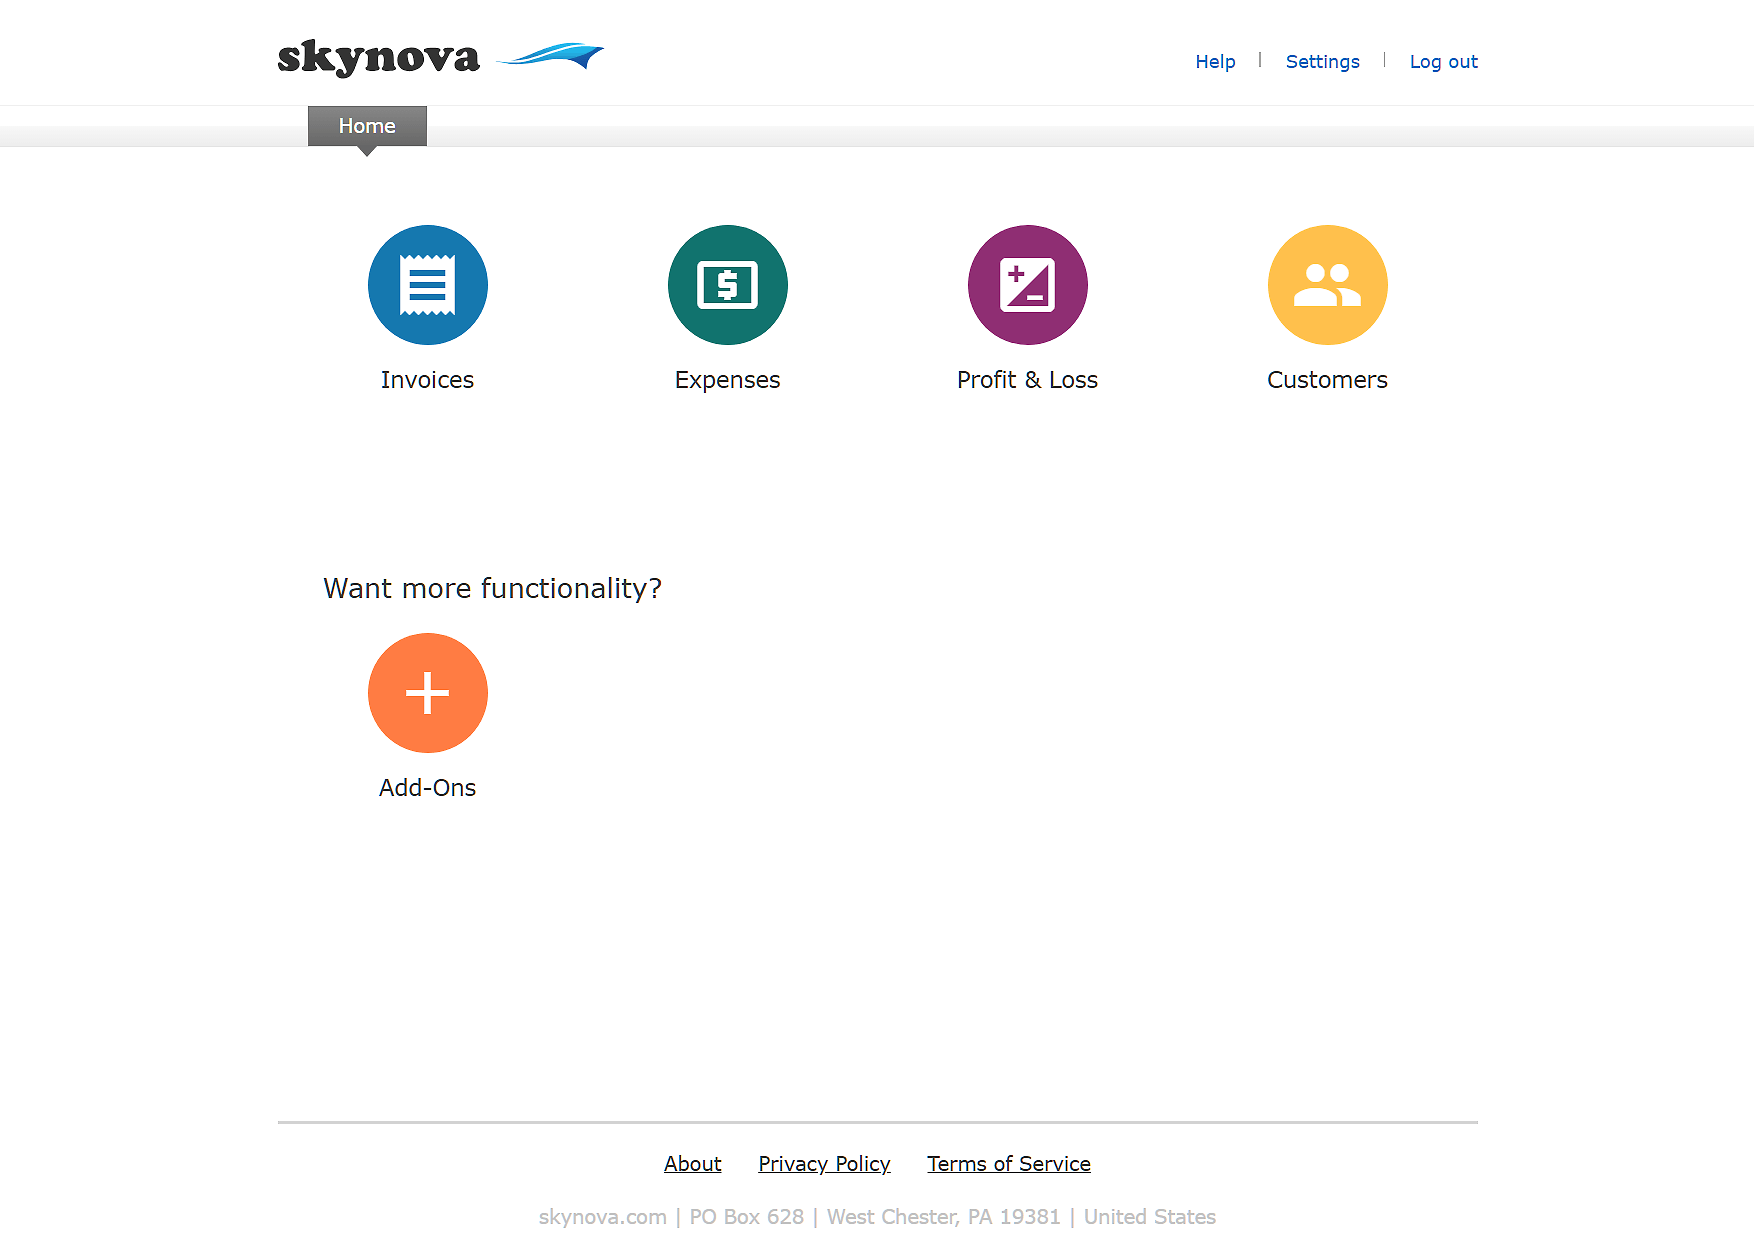
Task: Click the Customers text label
Action: [x=1327, y=380]
